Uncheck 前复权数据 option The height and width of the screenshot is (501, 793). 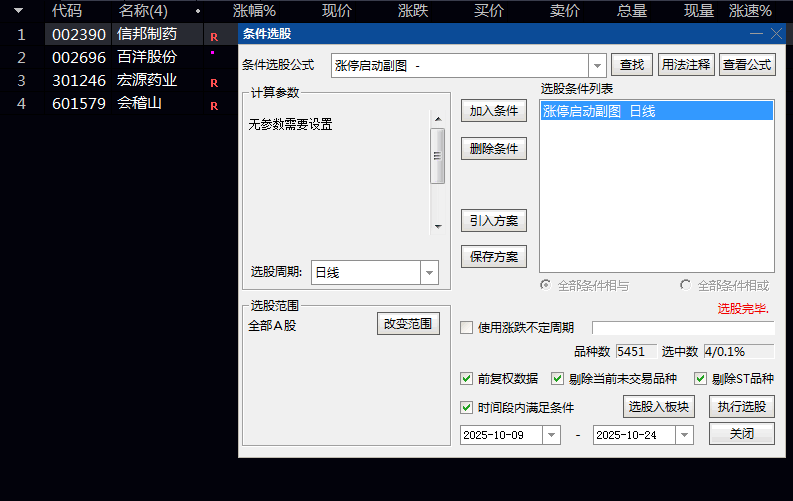[466, 379]
